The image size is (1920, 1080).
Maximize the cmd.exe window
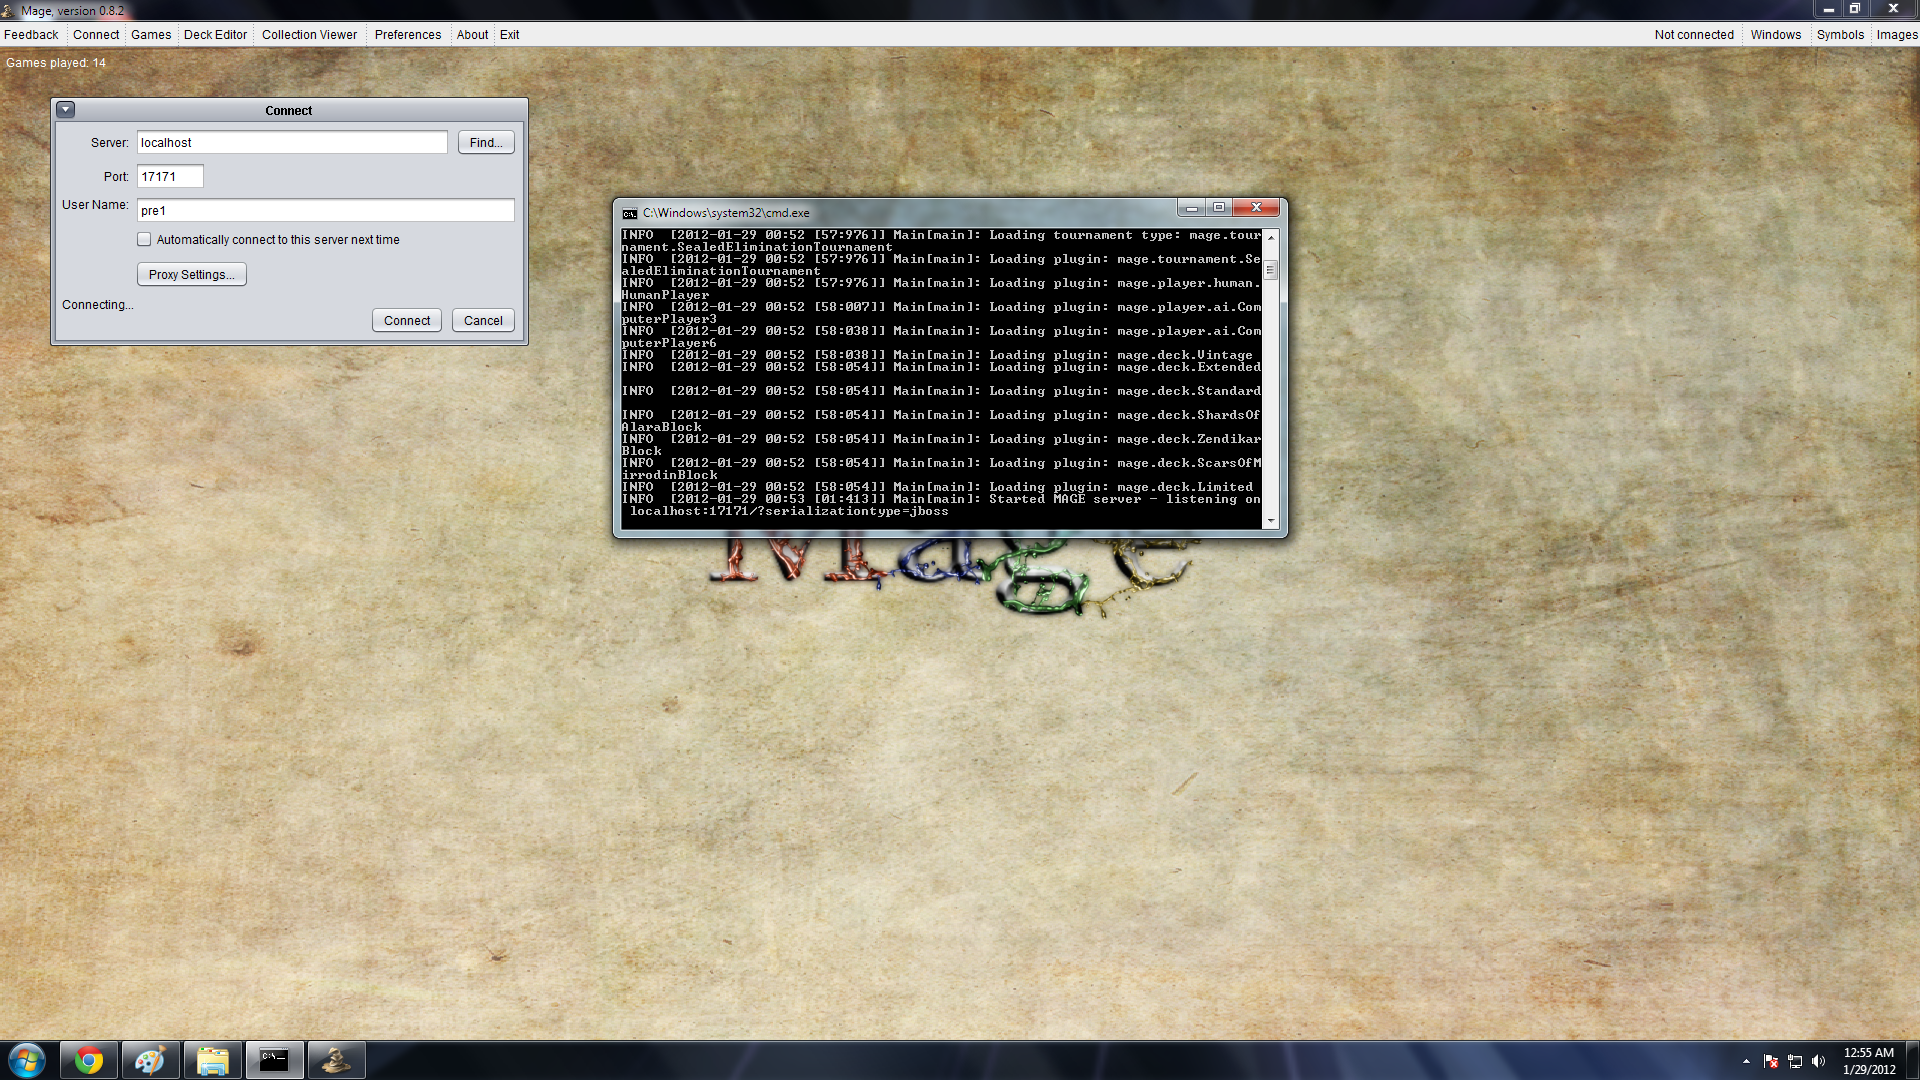point(1219,208)
